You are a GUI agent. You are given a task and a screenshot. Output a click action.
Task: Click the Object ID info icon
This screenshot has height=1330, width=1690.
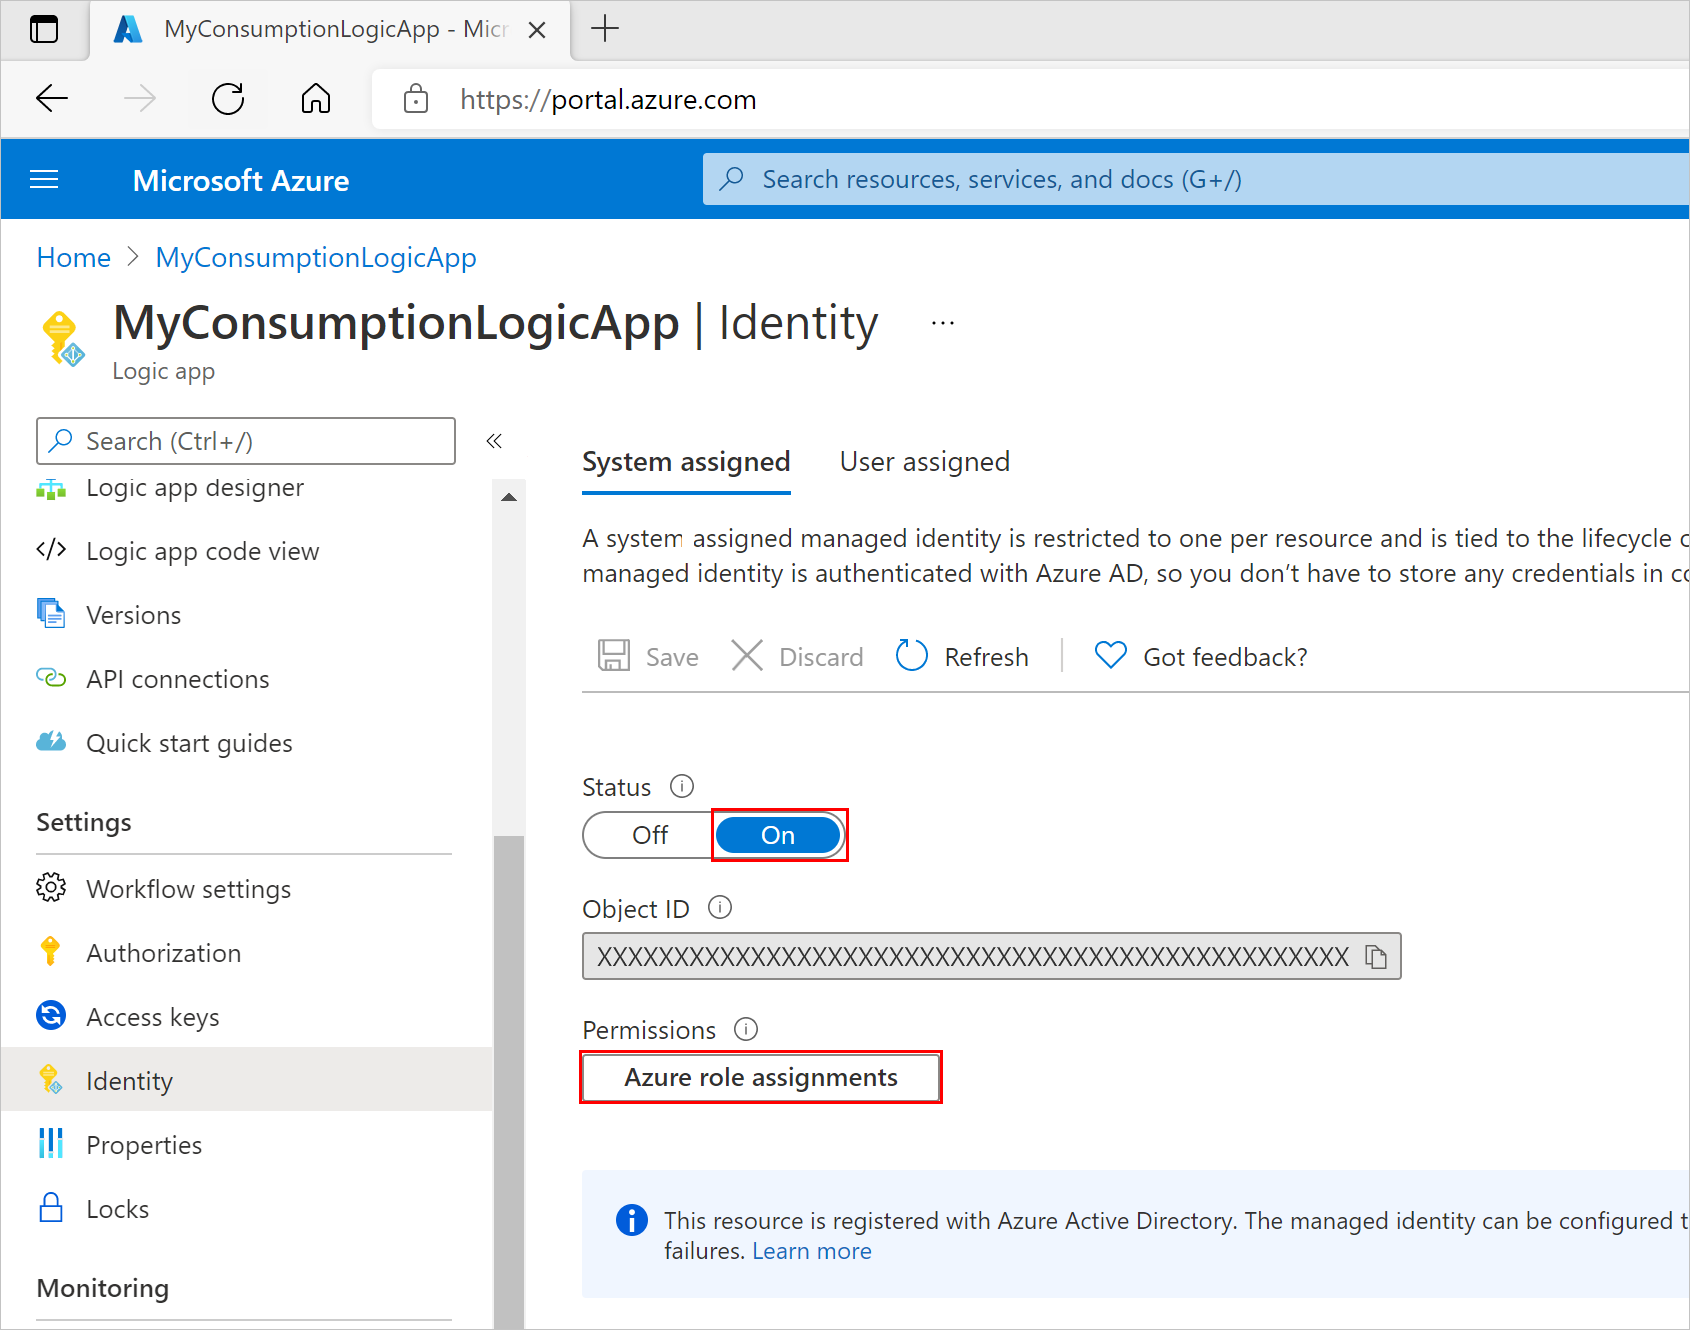[x=720, y=907]
